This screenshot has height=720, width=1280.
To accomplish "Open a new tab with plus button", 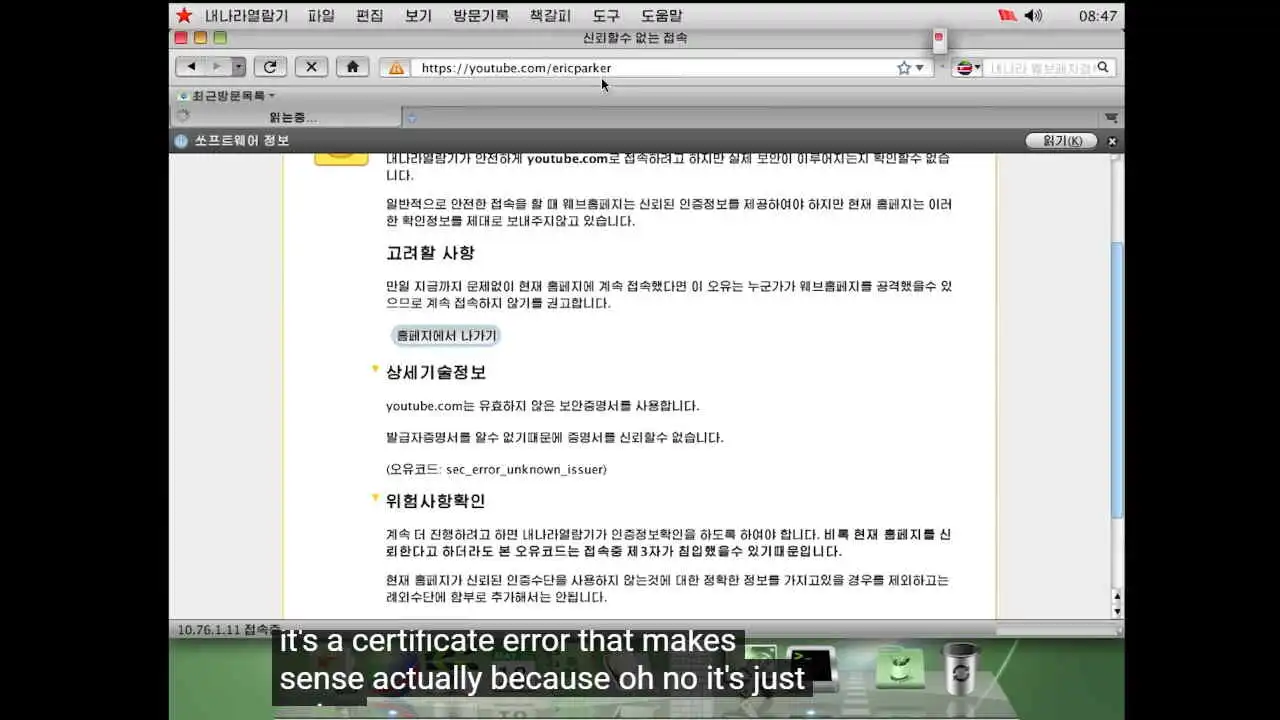I will click(x=411, y=118).
